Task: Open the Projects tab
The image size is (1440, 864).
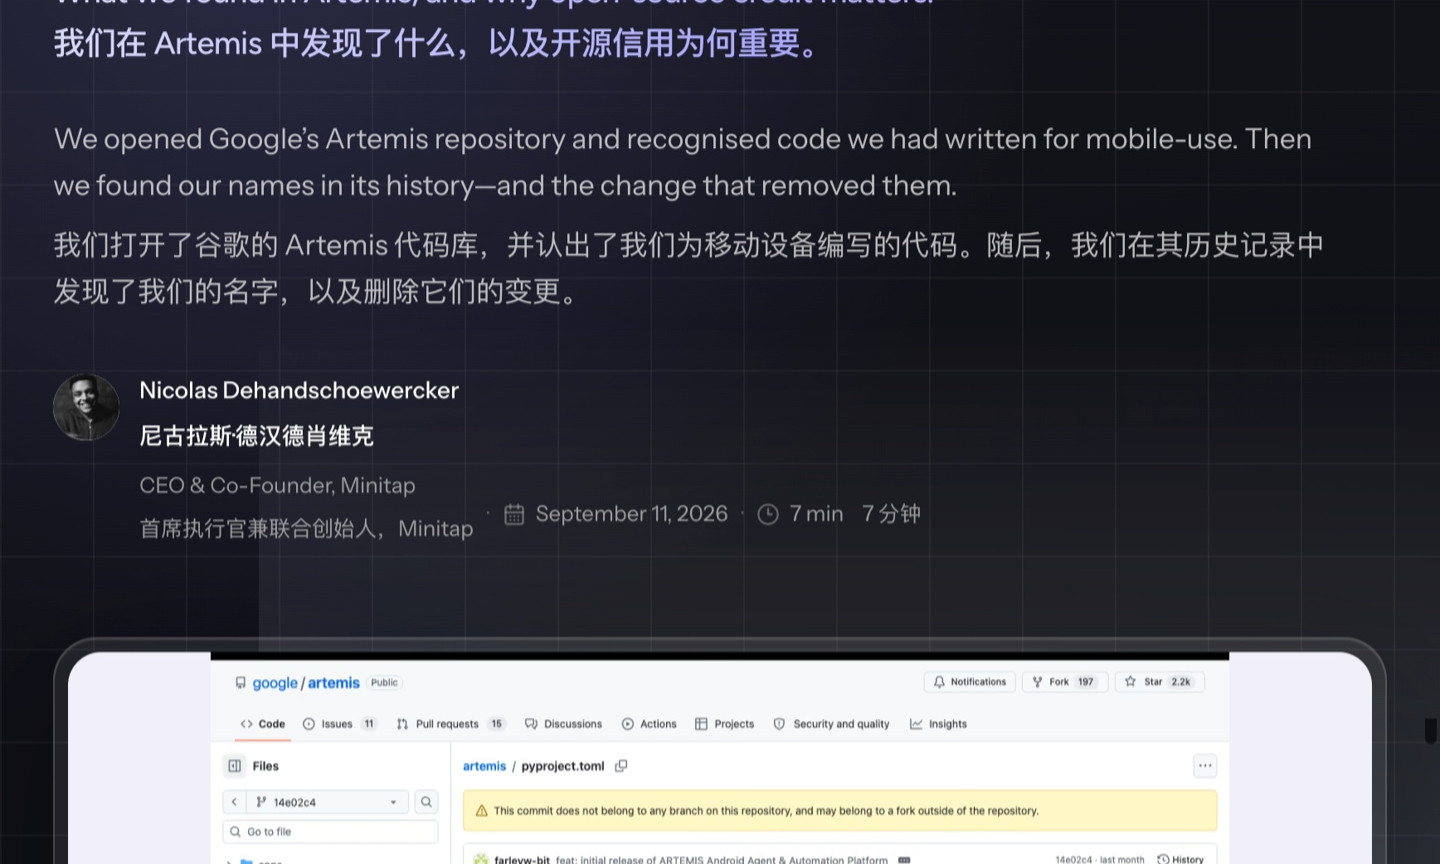Action: (724, 724)
